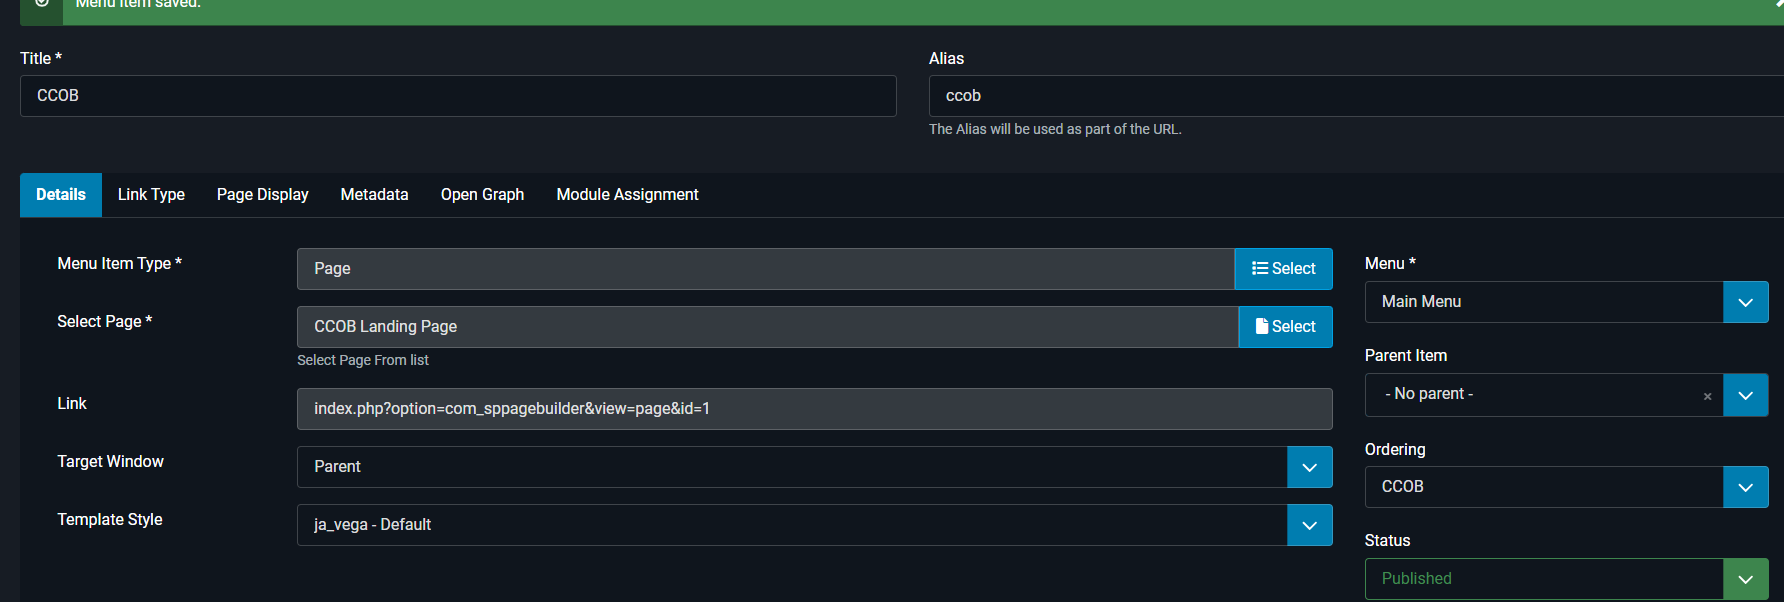
Task: Expand the Target Window dropdown
Action: click(x=1309, y=467)
